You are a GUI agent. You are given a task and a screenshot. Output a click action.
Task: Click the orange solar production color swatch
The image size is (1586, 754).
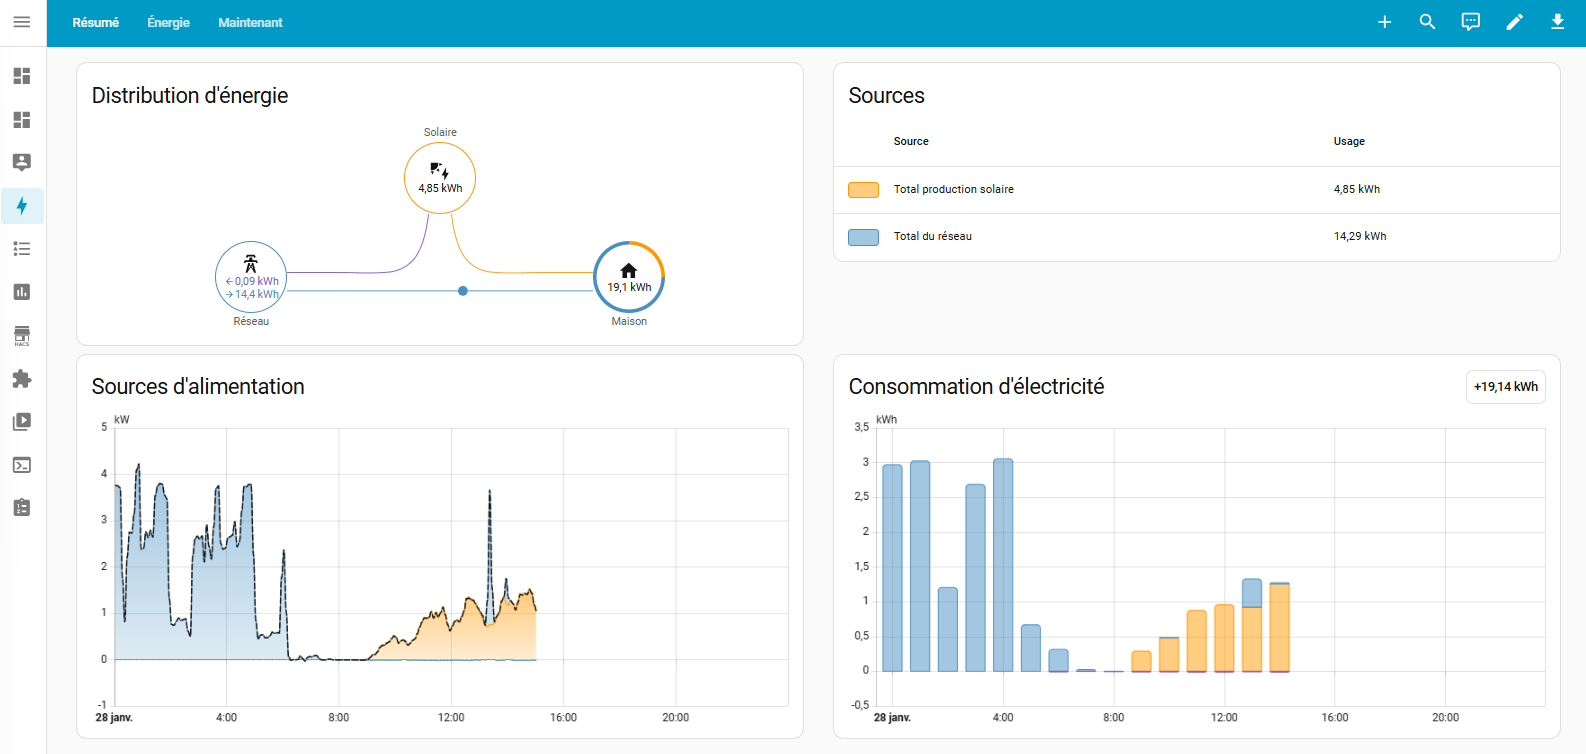pos(863,190)
